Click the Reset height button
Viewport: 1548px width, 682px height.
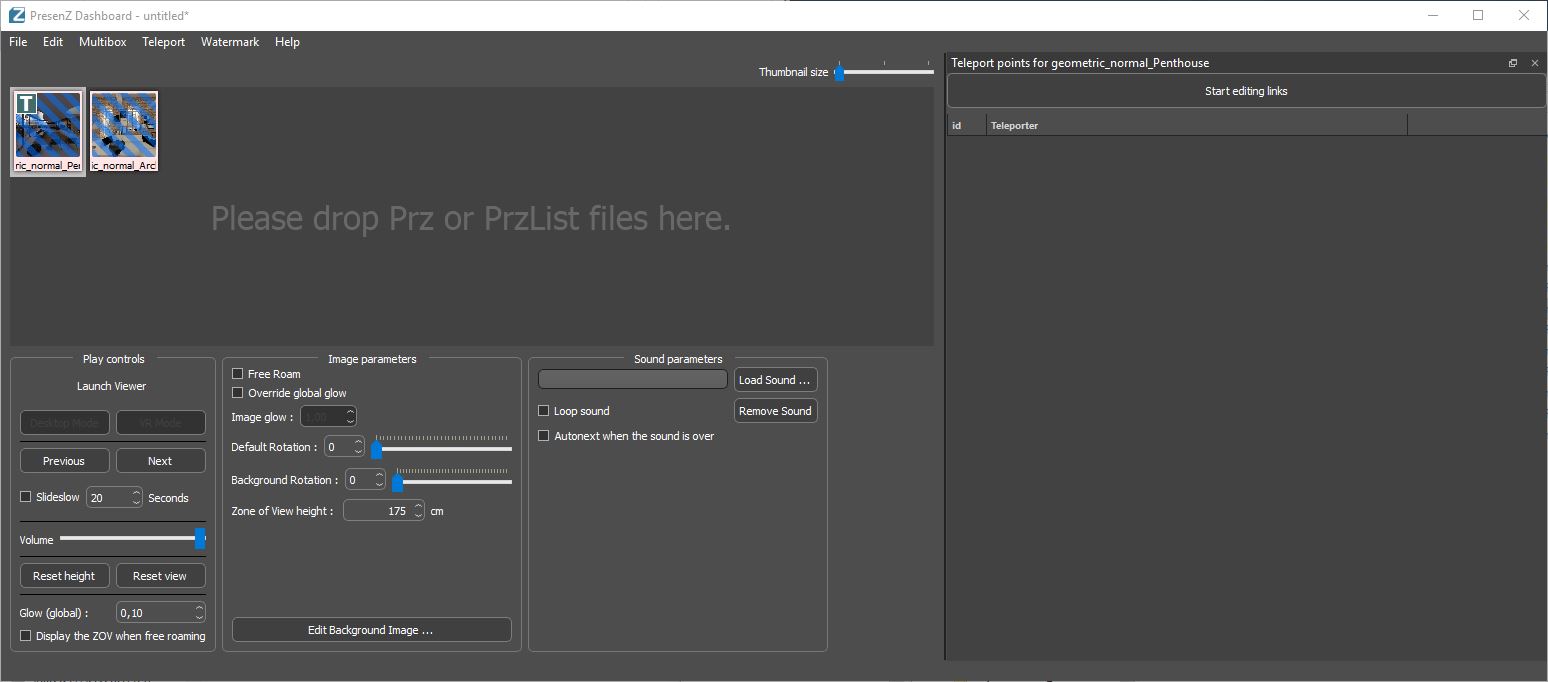tap(65, 576)
